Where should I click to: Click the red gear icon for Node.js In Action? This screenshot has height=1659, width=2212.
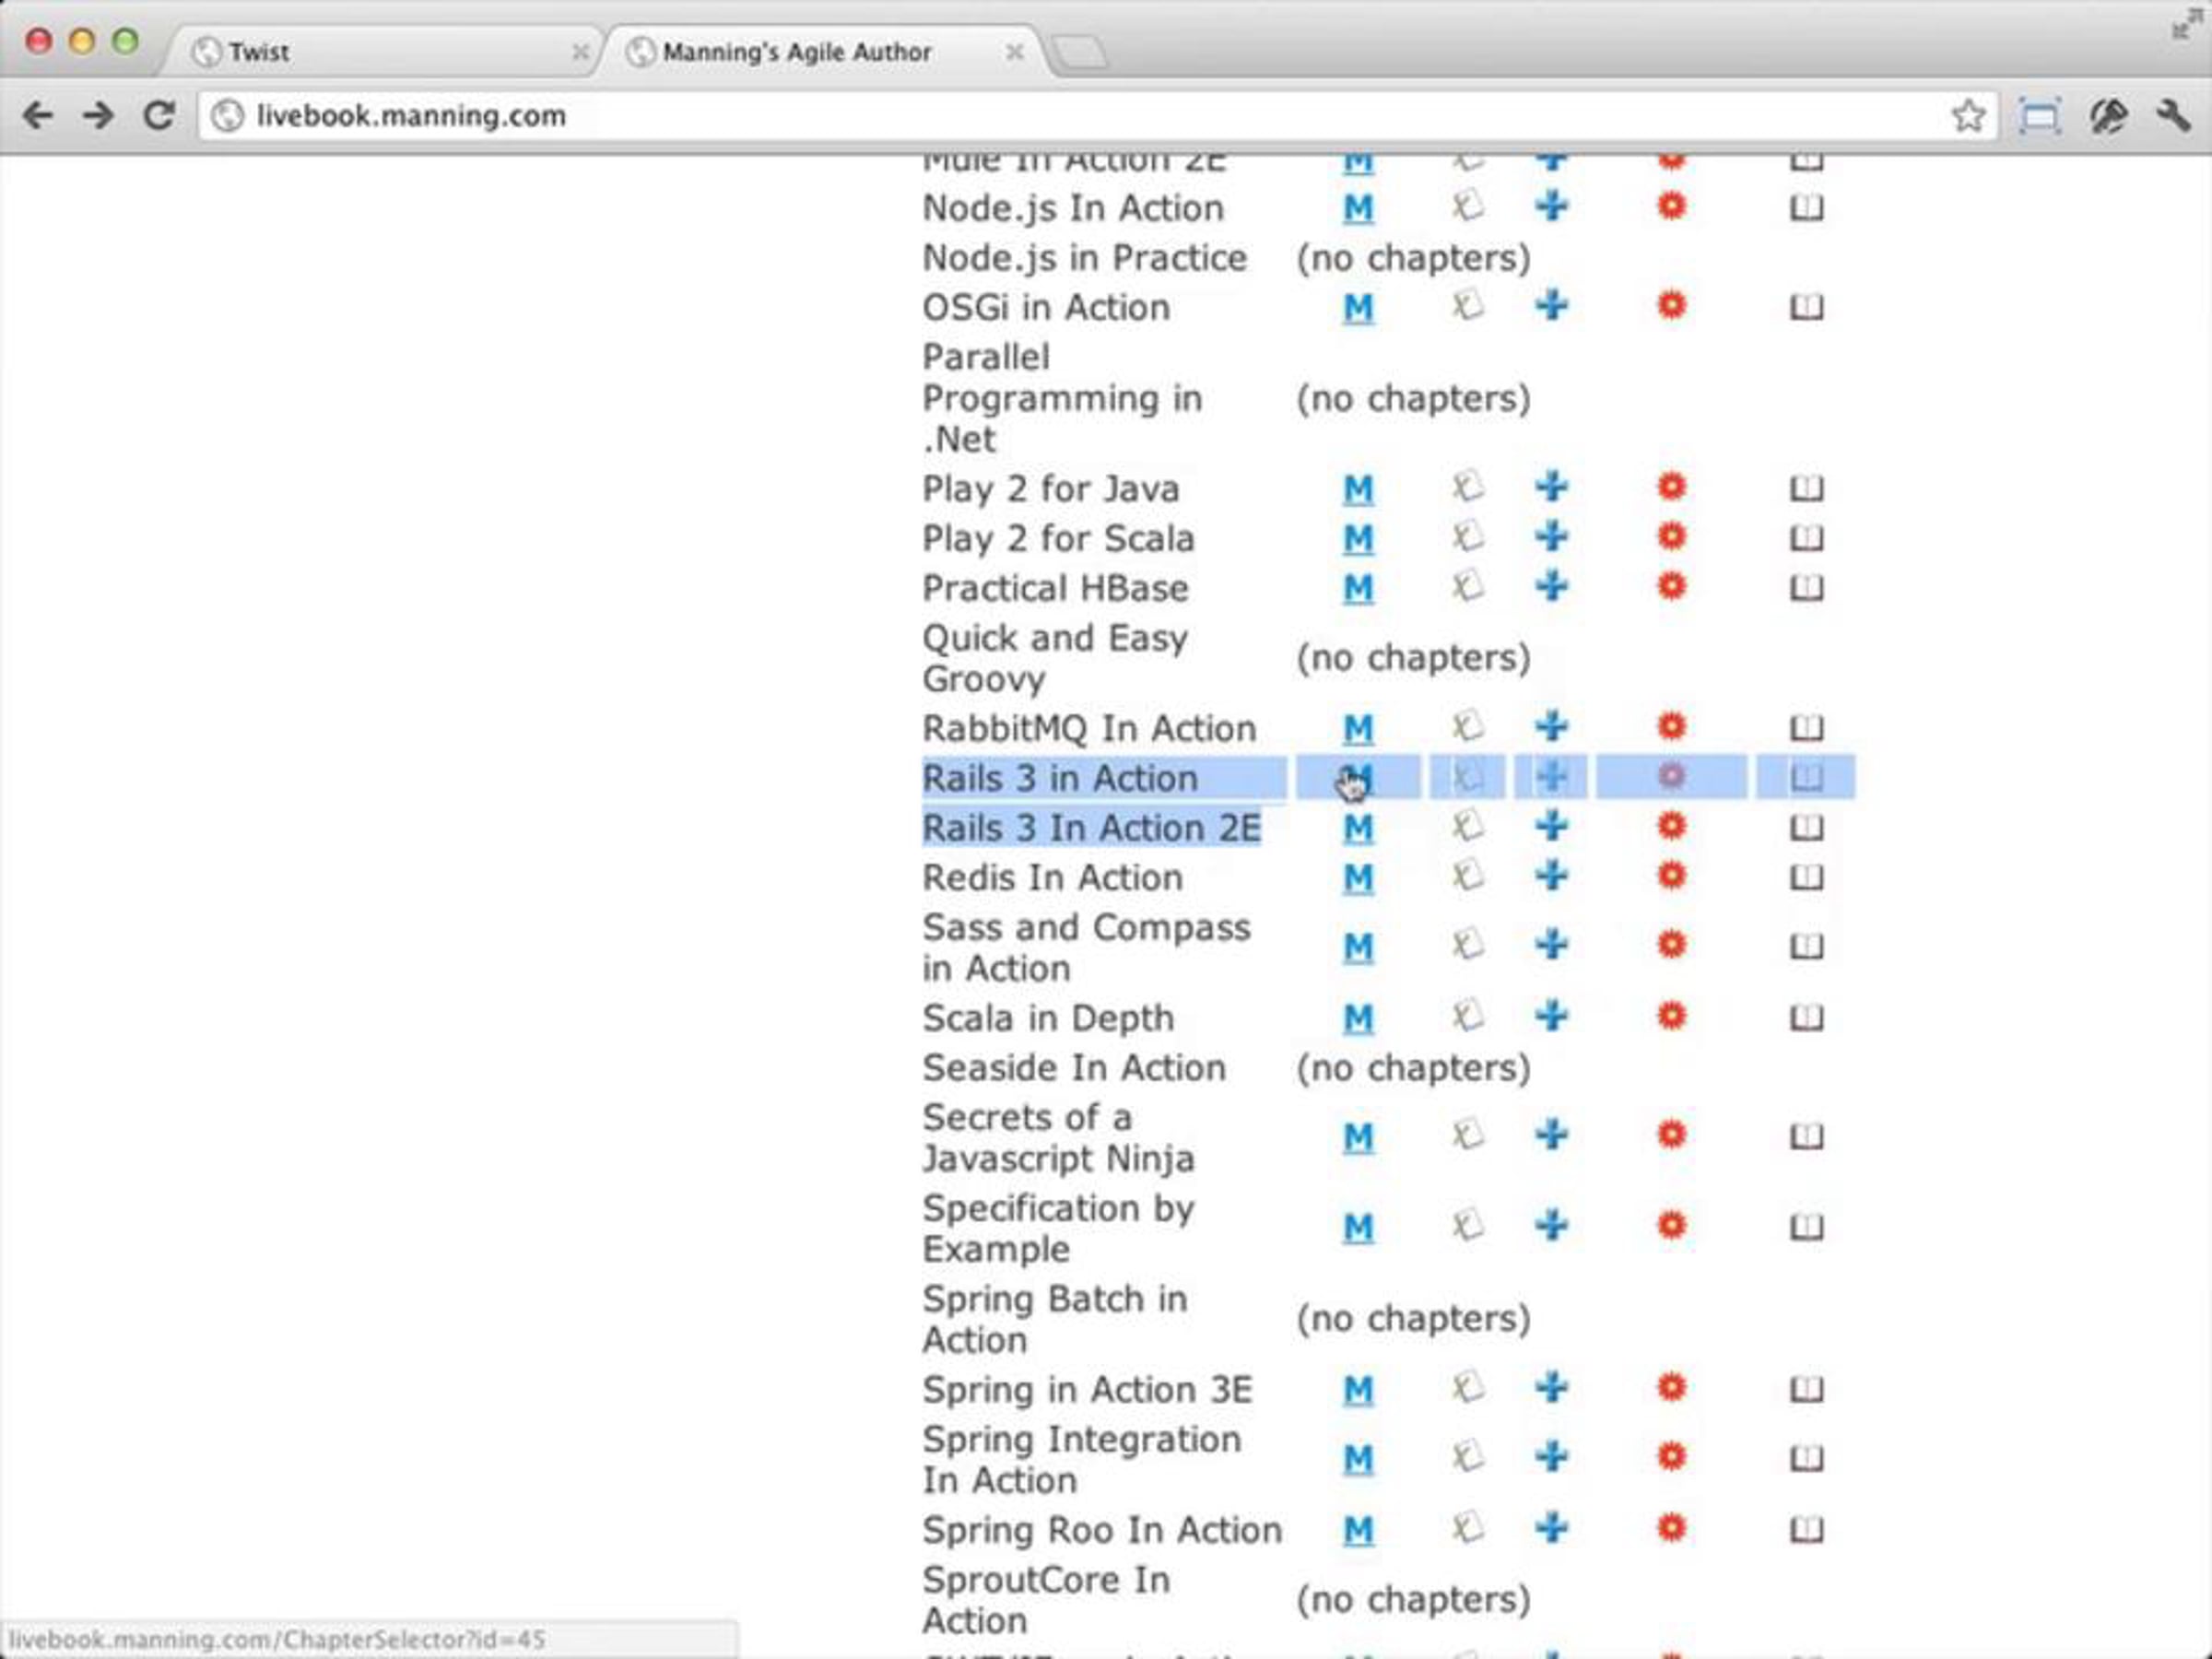pyautogui.click(x=1671, y=207)
